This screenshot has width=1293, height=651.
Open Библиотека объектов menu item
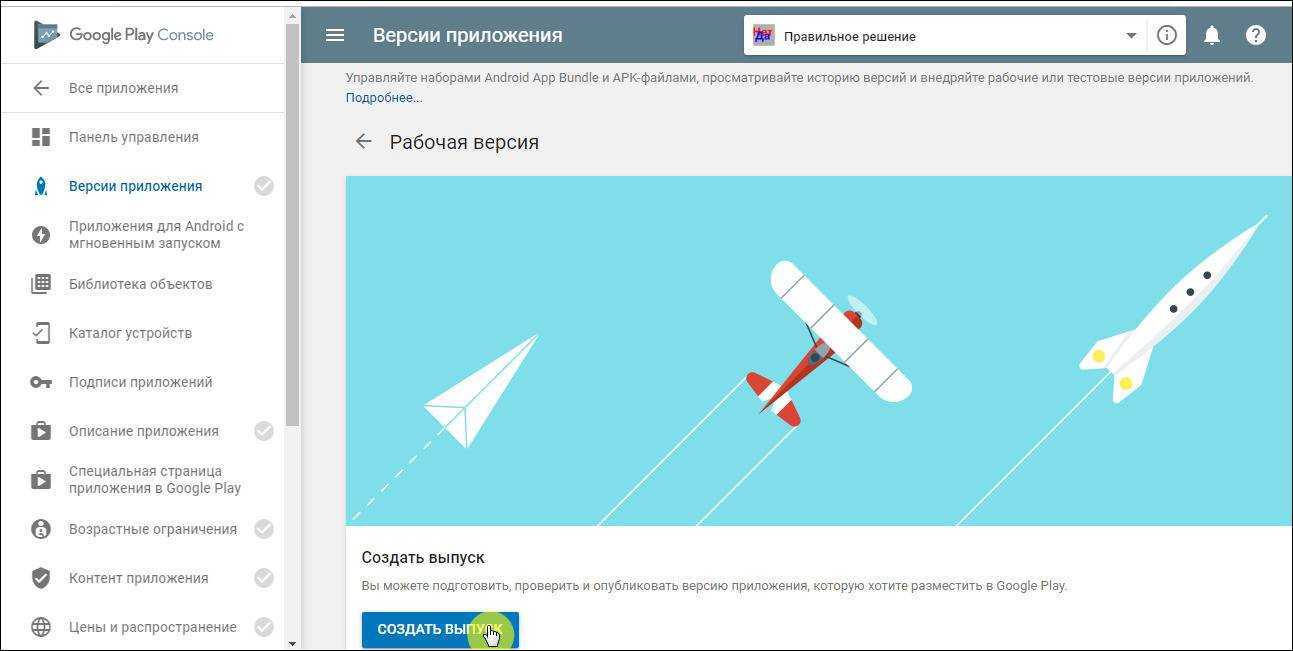point(142,284)
